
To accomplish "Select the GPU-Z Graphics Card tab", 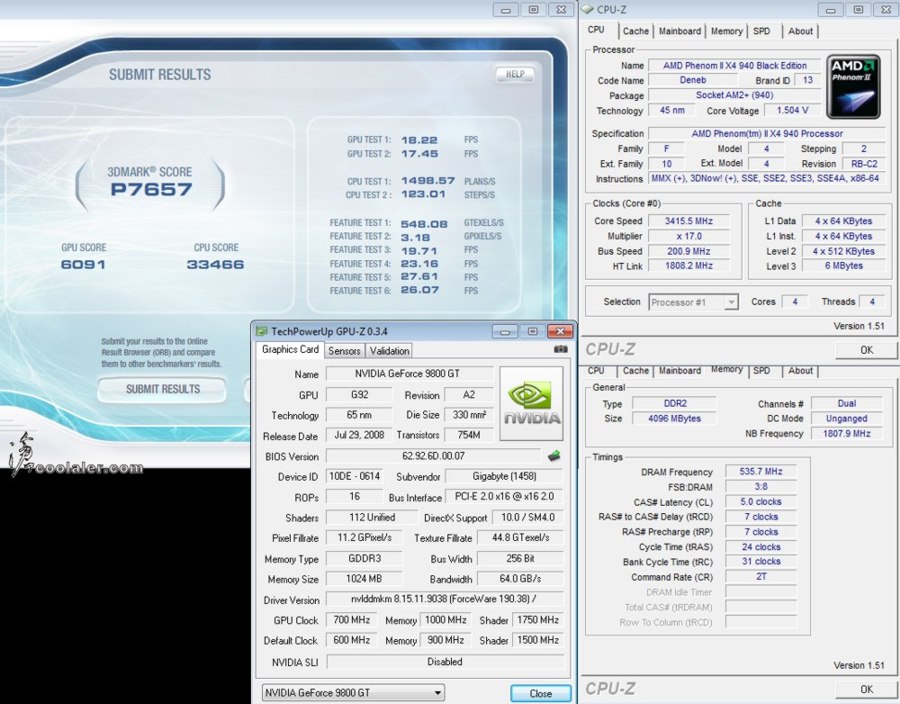I will coord(290,349).
